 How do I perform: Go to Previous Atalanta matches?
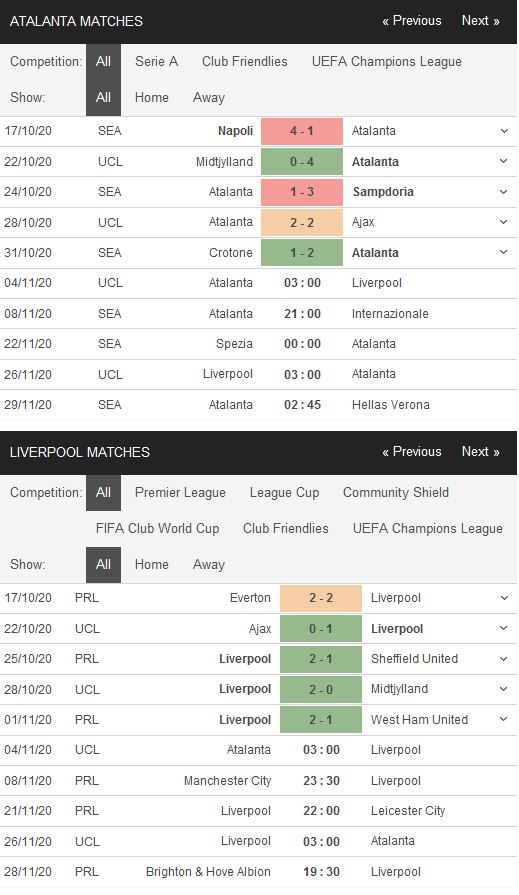(412, 21)
